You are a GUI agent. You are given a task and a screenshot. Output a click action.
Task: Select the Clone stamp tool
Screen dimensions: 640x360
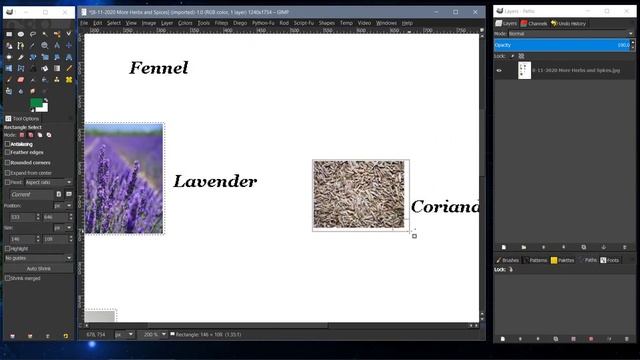(57, 80)
